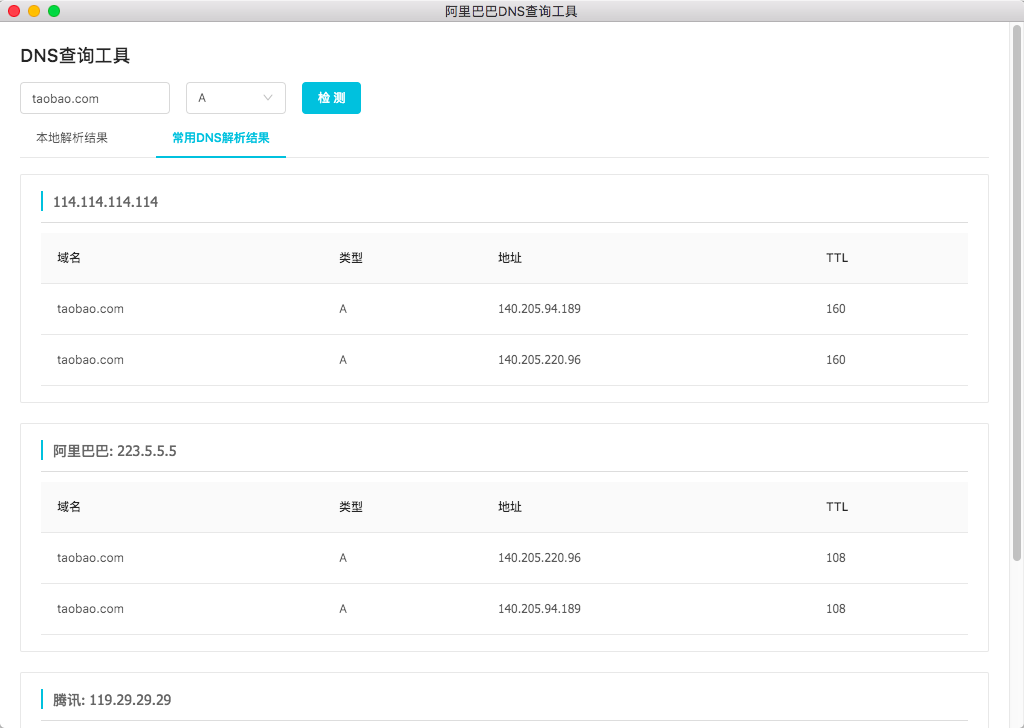The height and width of the screenshot is (728, 1024).
Task: Click 地址 header in the 阿里巴巴 table
Action: [509, 507]
